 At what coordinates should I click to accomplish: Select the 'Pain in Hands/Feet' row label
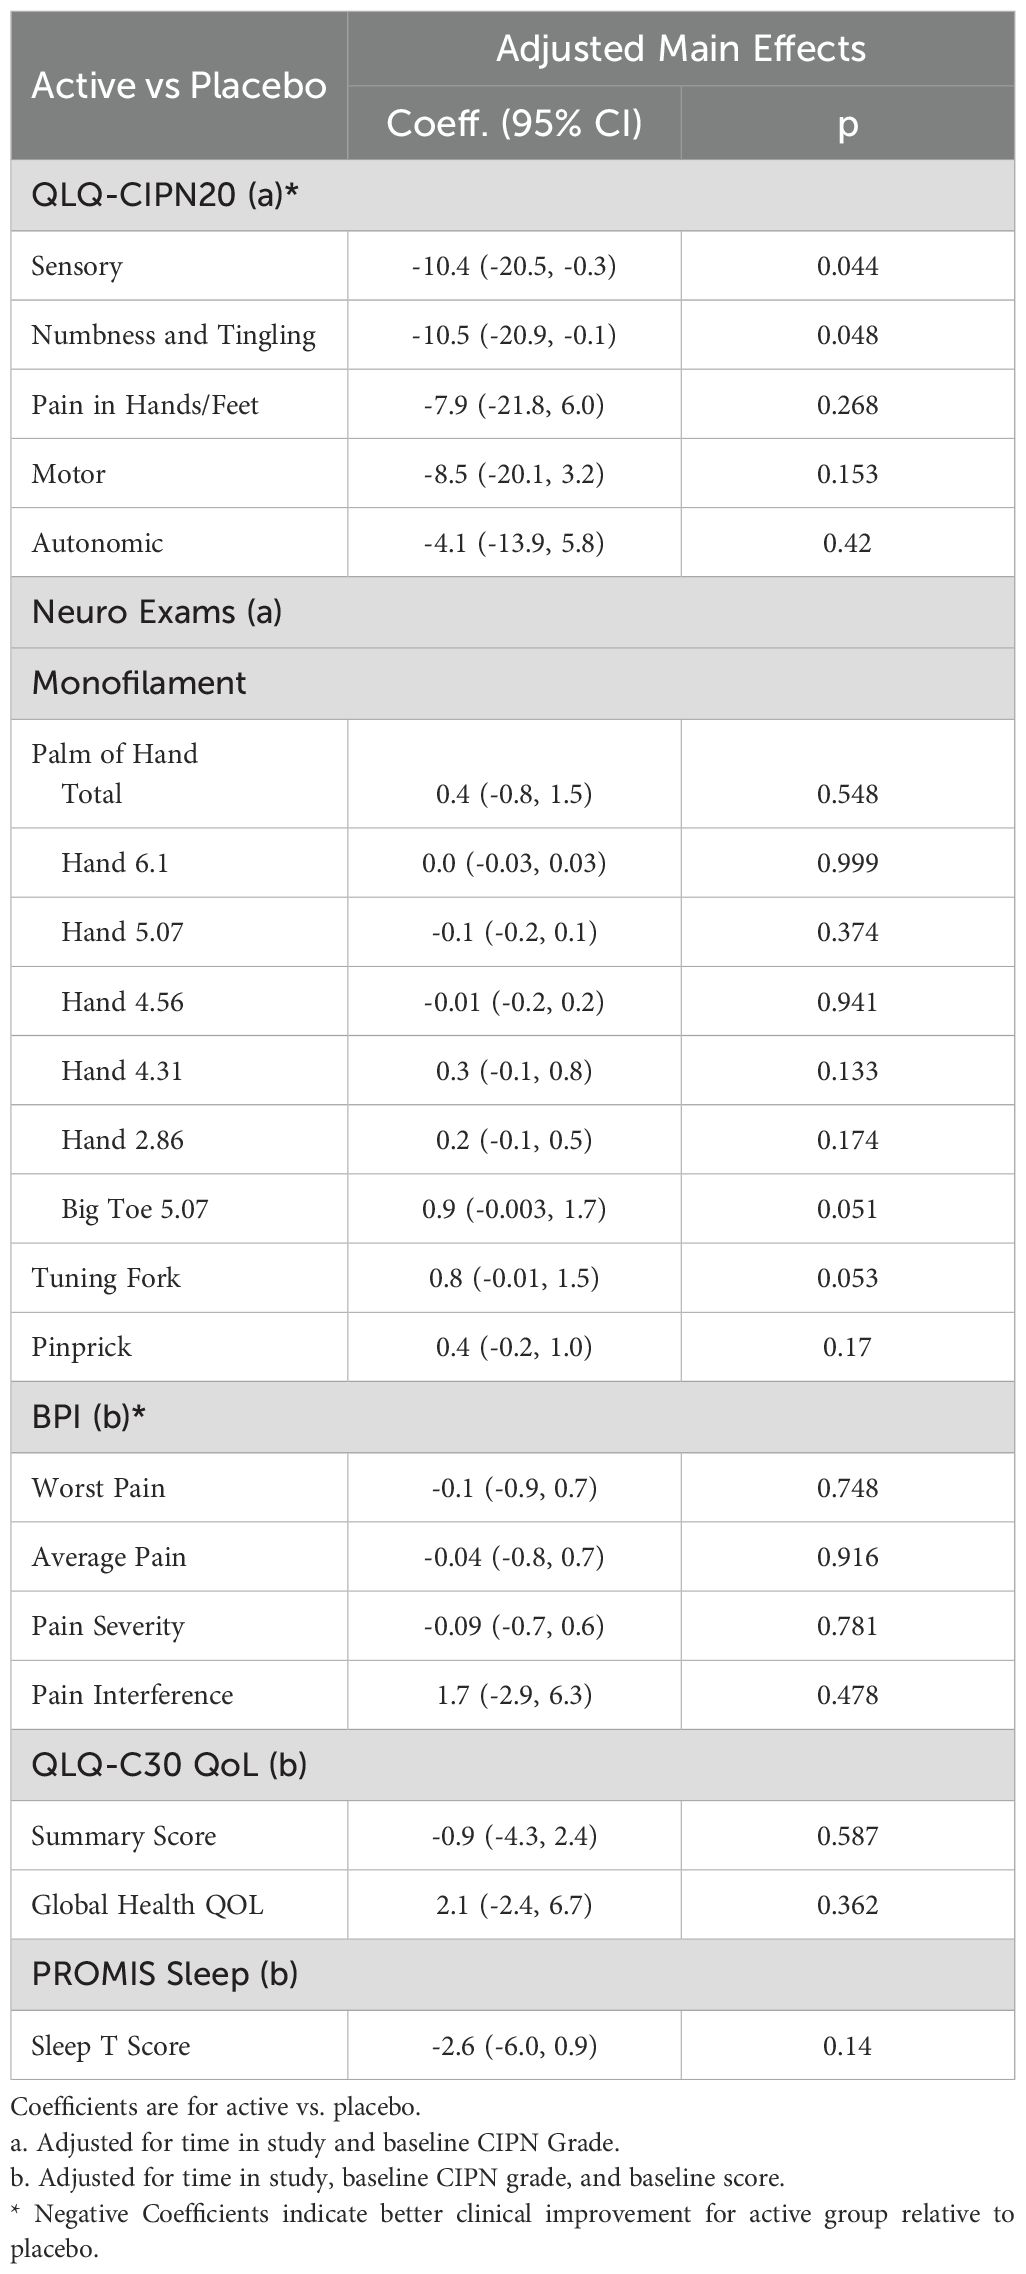[145, 405]
